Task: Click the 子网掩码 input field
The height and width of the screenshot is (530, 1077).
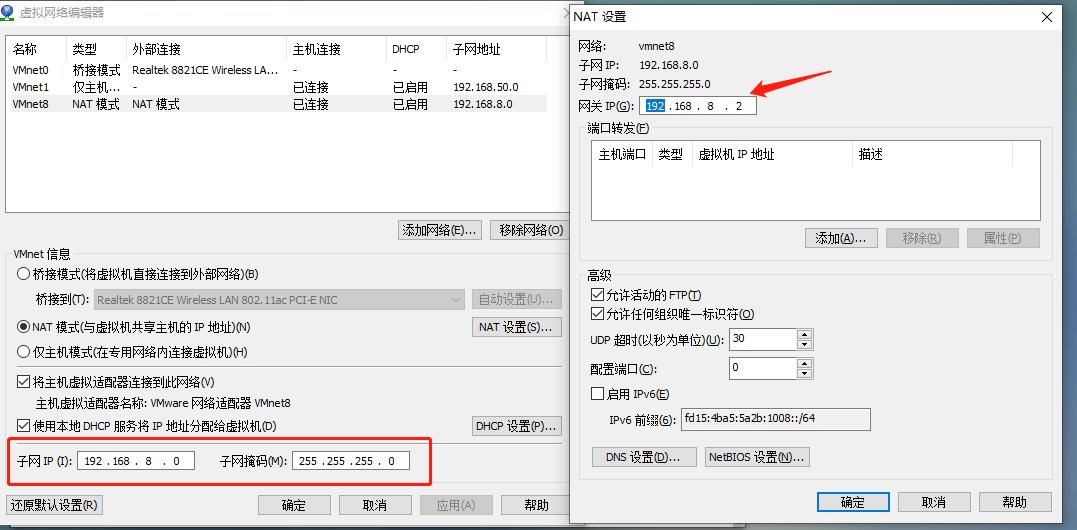Action: pyautogui.click(x=351, y=461)
